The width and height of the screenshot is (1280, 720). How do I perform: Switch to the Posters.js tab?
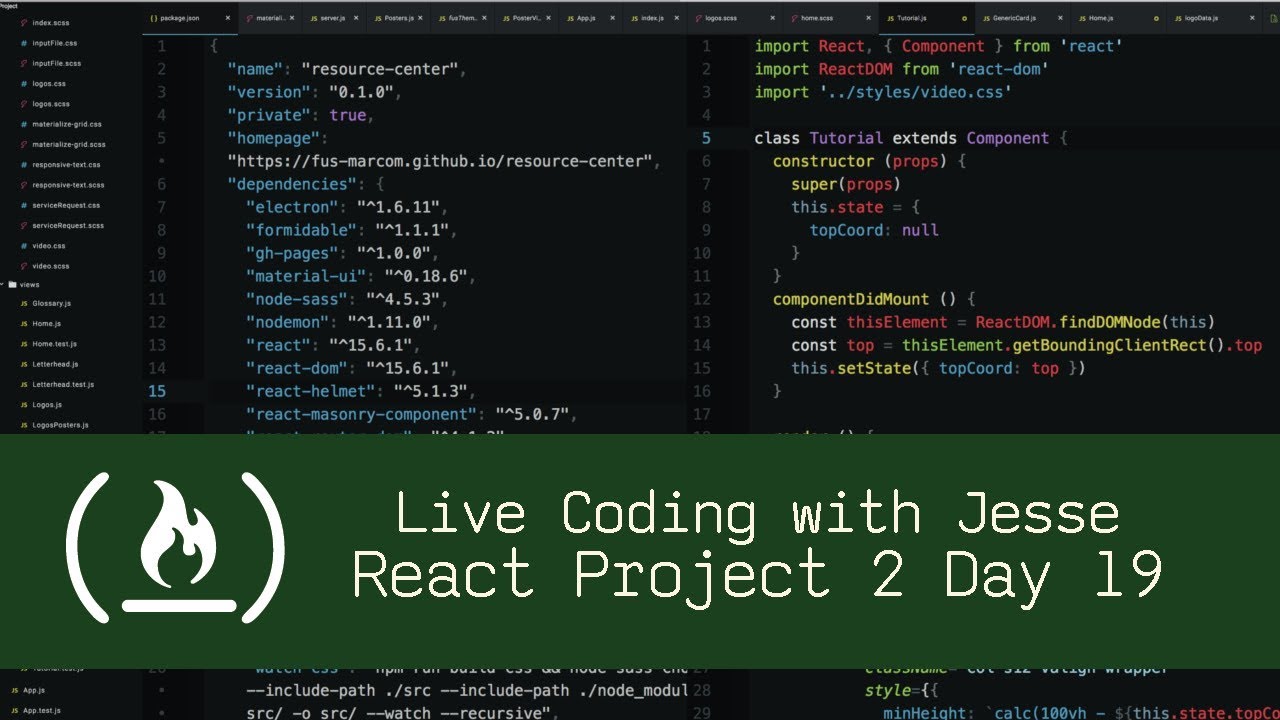tap(396, 18)
